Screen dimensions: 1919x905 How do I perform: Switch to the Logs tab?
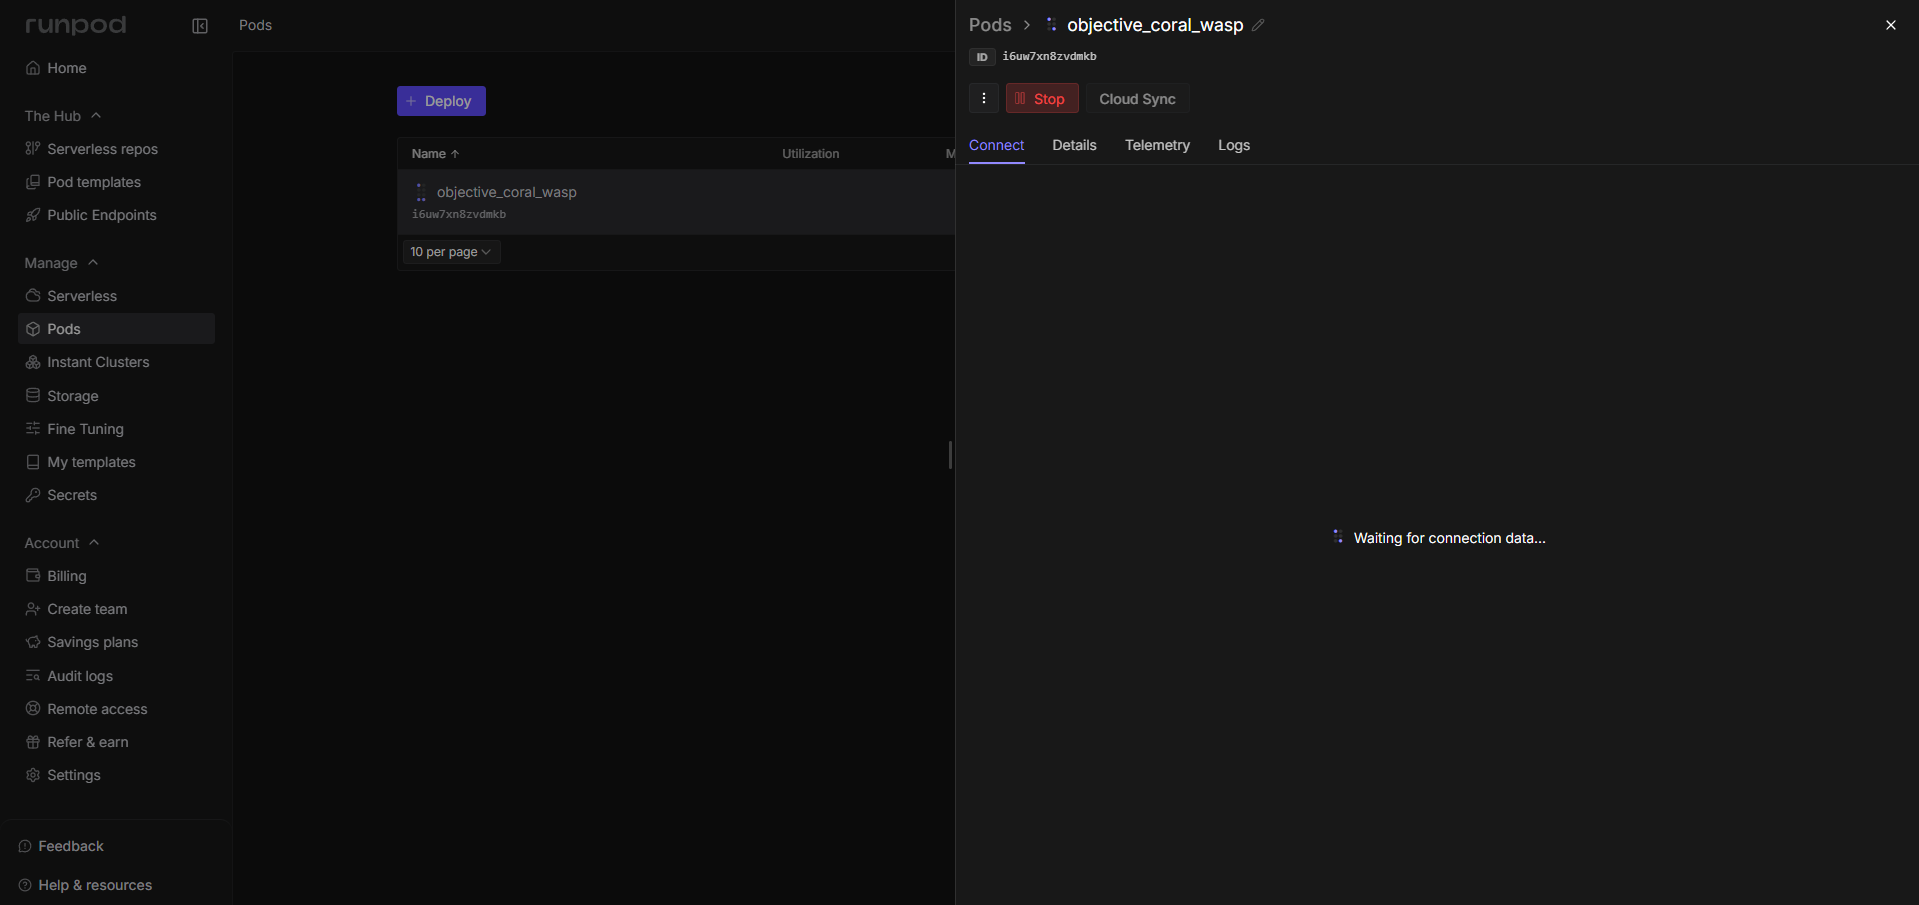[x=1233, y=145]
